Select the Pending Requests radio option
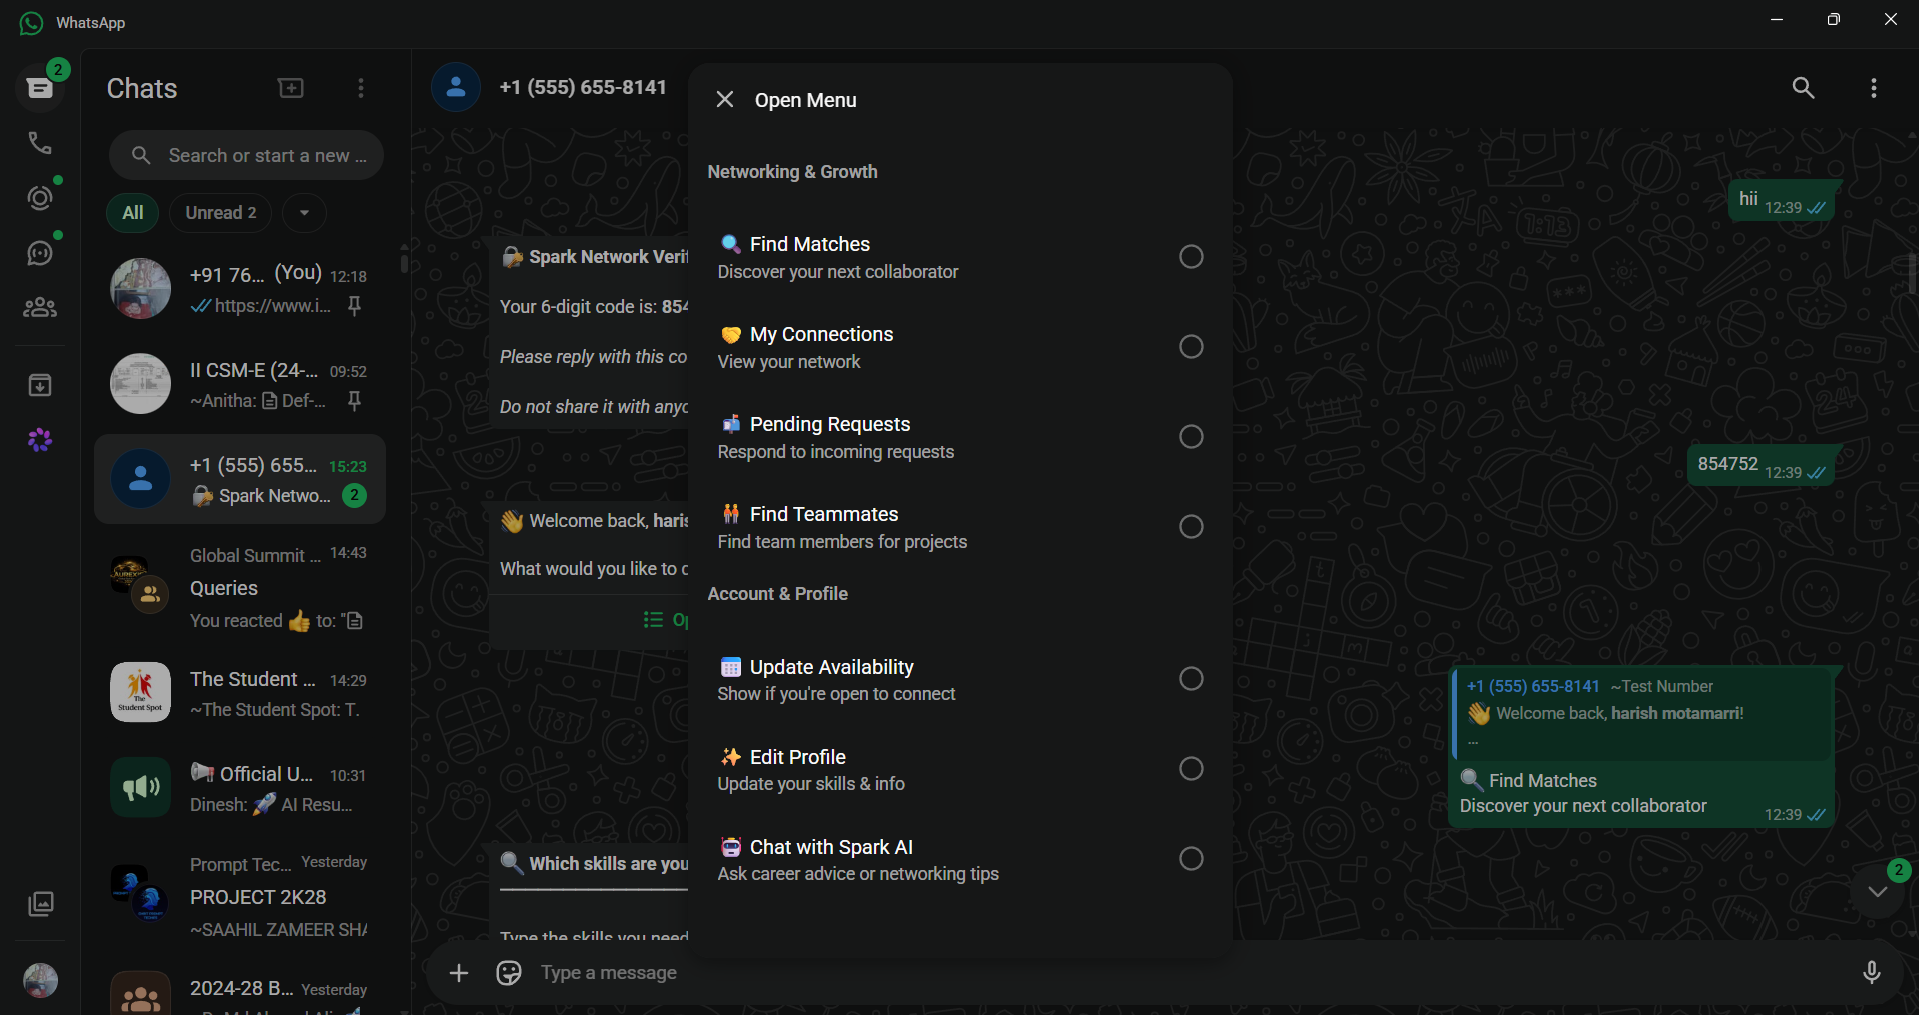The height and width of the screenshot is (1015, 1919). tap(1191, 437)
